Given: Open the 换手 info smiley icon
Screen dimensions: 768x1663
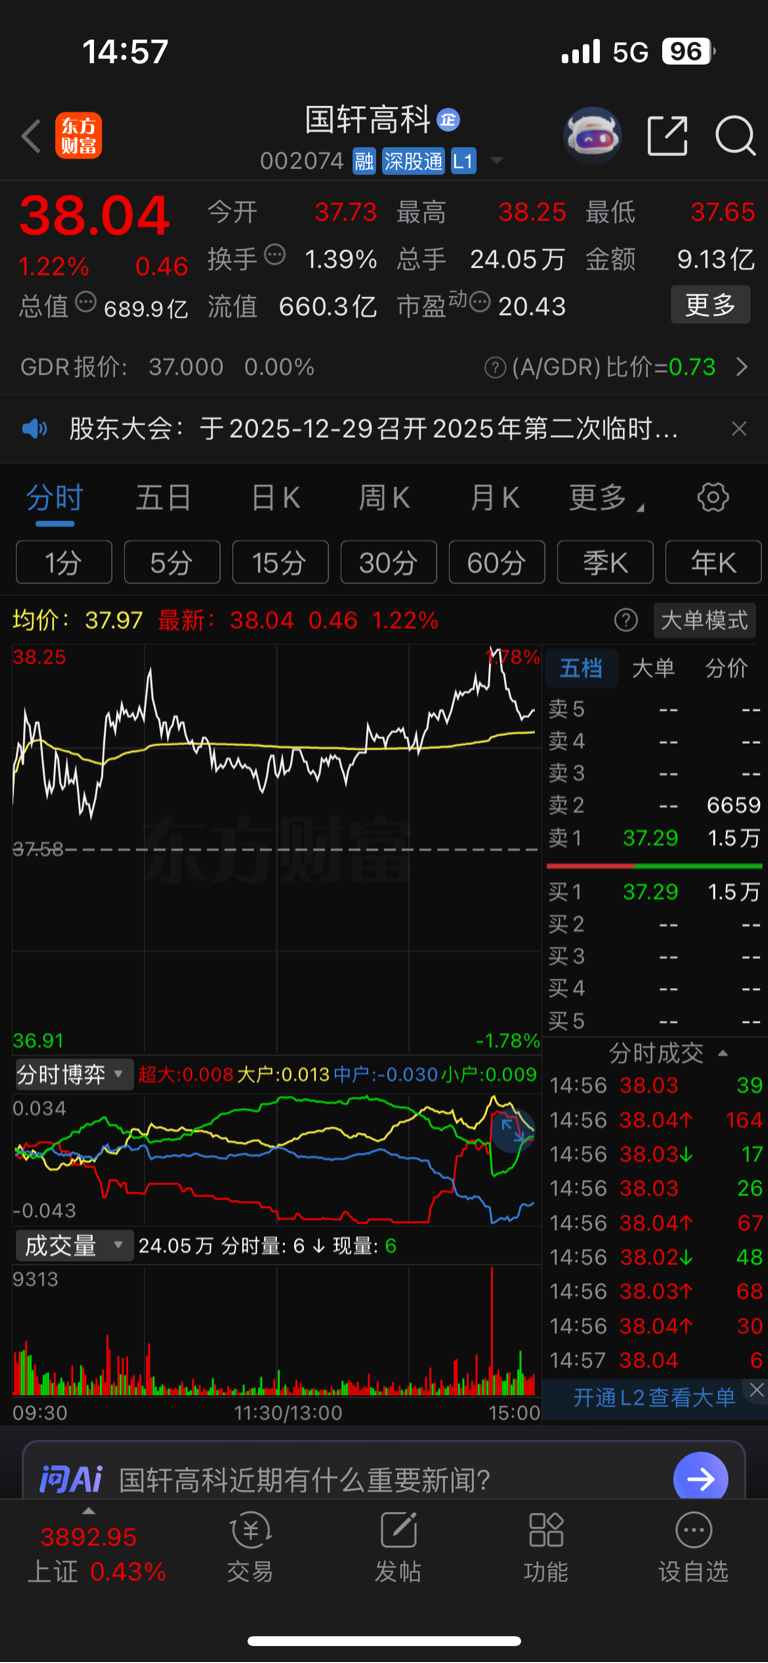Looking at the screenshot, I should point(274,255).
